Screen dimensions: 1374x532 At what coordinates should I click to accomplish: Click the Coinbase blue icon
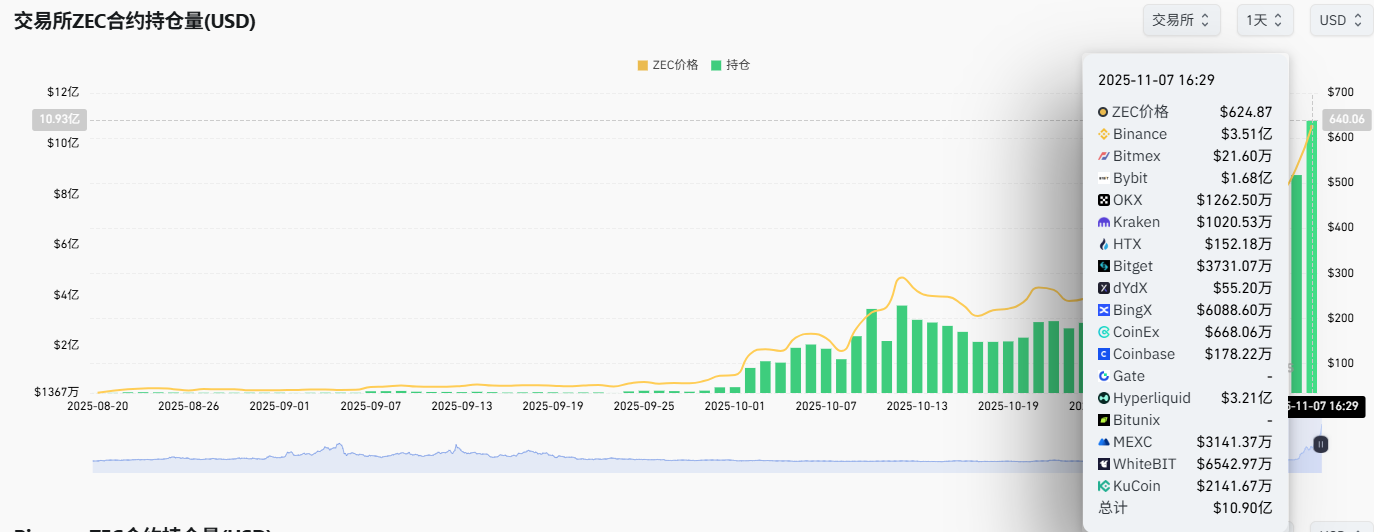pos(1104,354)
